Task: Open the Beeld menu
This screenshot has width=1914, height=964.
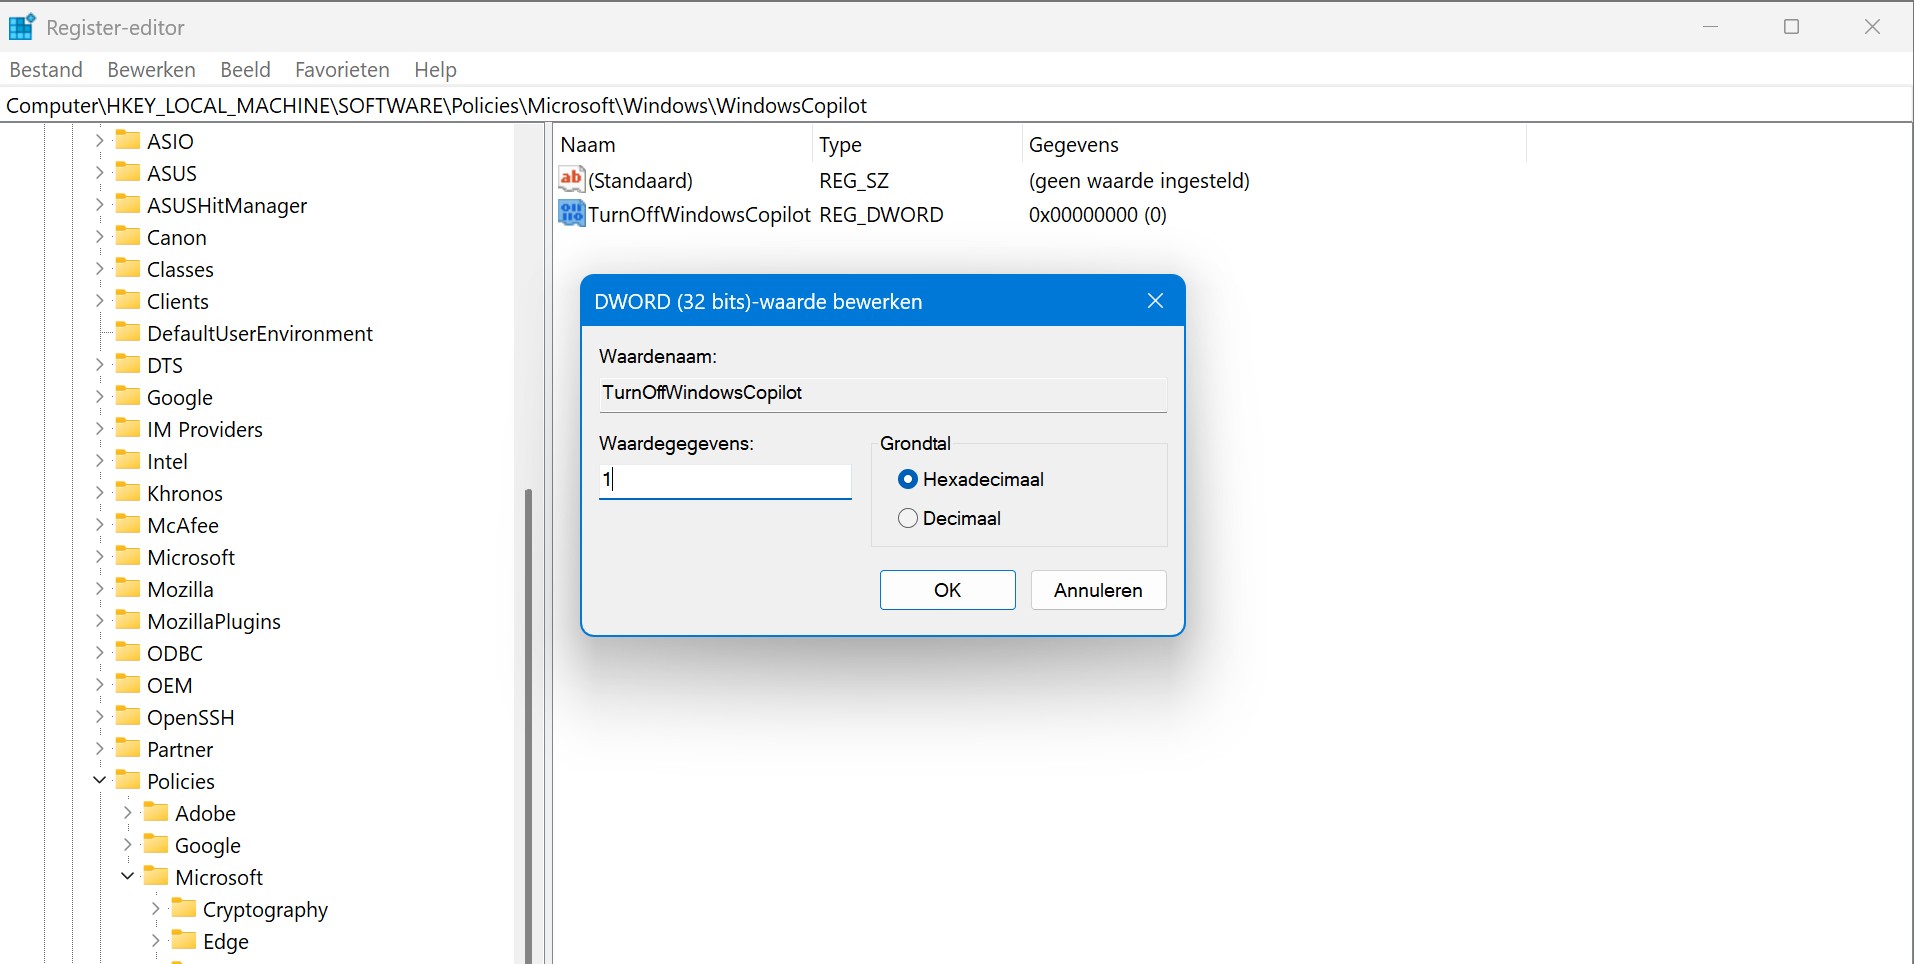Action: pyautogui.click(x=245, y=69)
